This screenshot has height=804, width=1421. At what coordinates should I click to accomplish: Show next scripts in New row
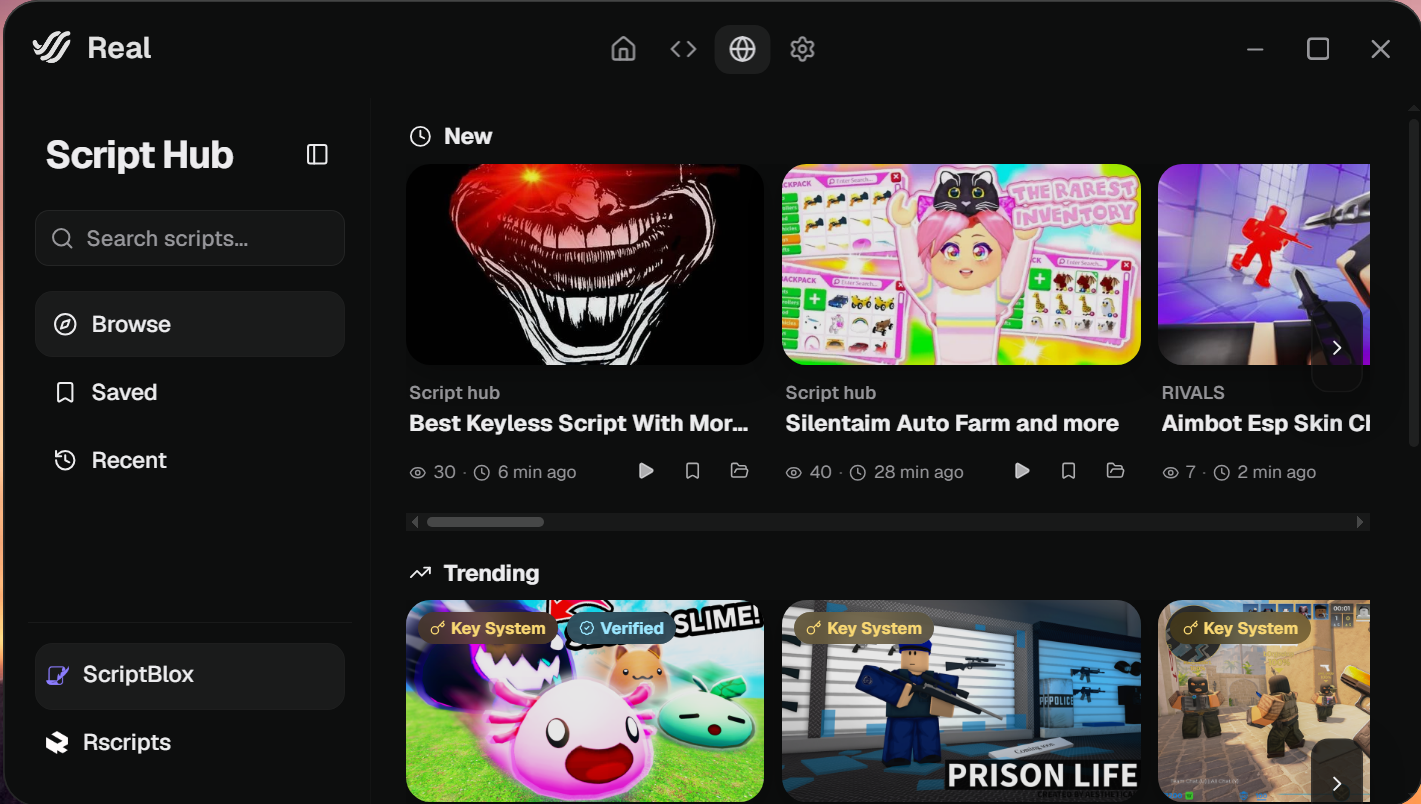1337,348
